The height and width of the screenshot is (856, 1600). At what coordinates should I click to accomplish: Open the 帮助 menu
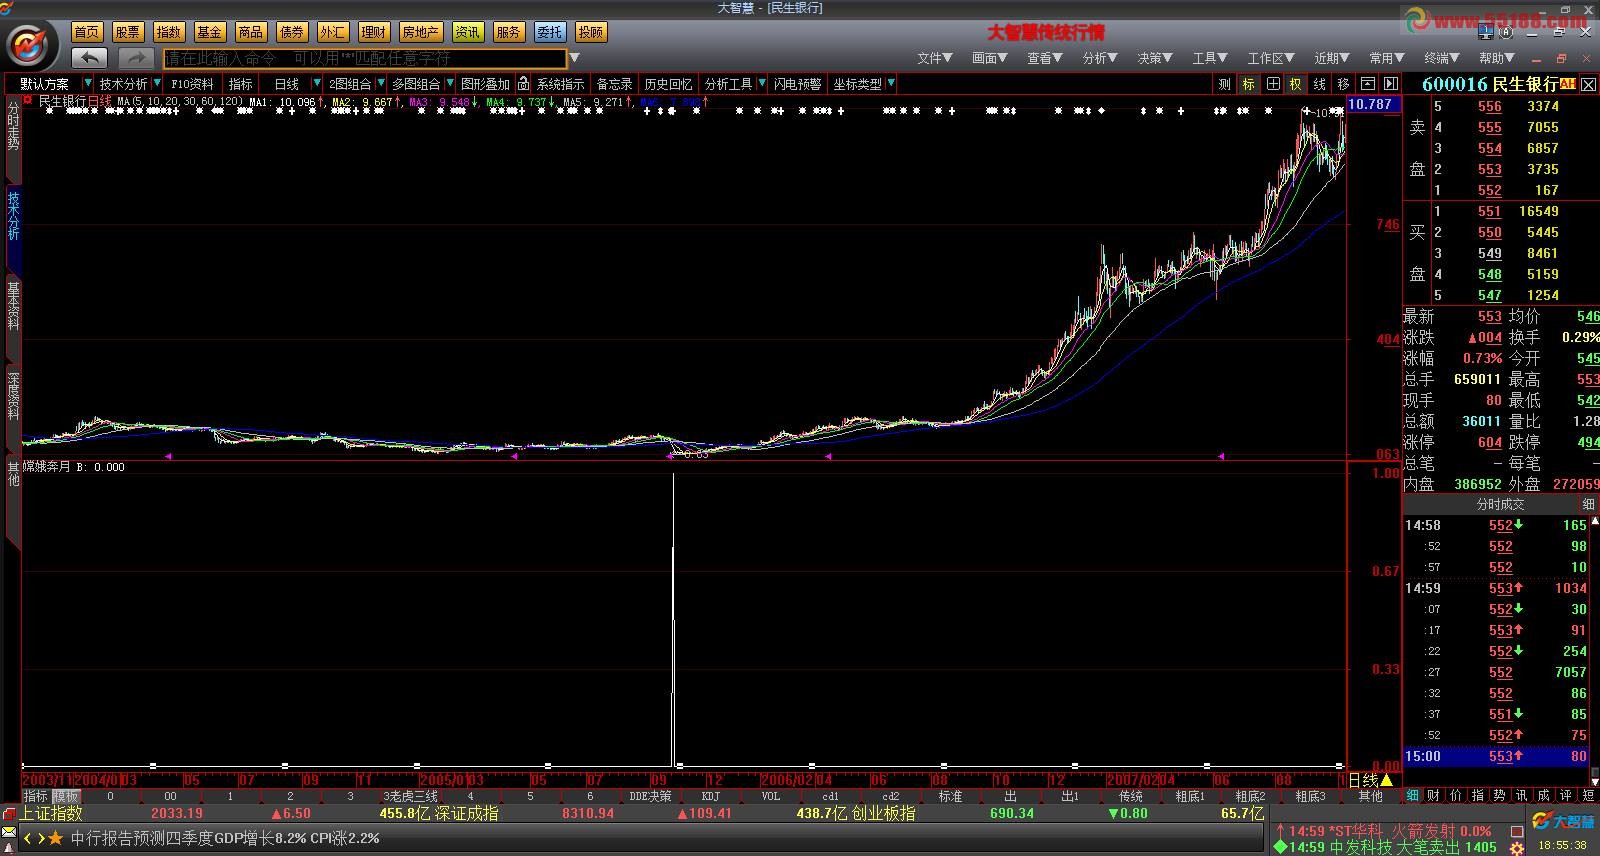coord(1497,58)
